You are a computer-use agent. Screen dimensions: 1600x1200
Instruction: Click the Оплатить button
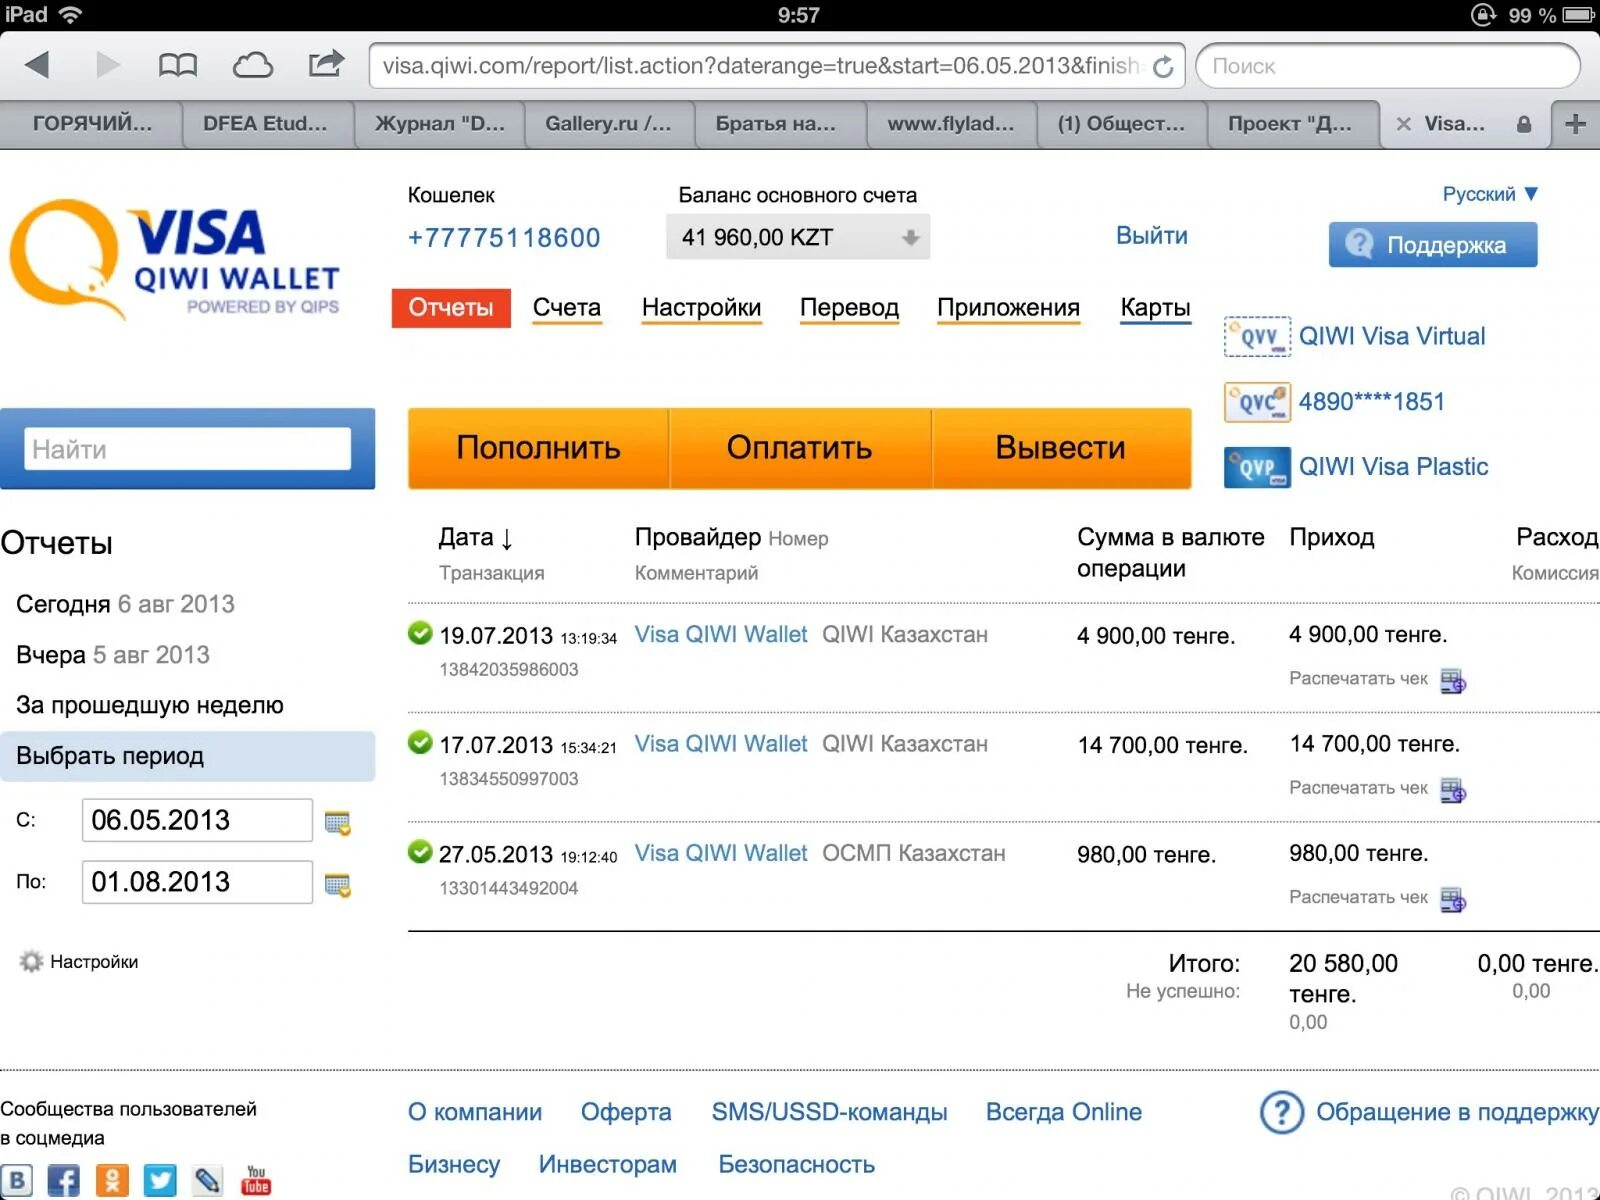800,448
